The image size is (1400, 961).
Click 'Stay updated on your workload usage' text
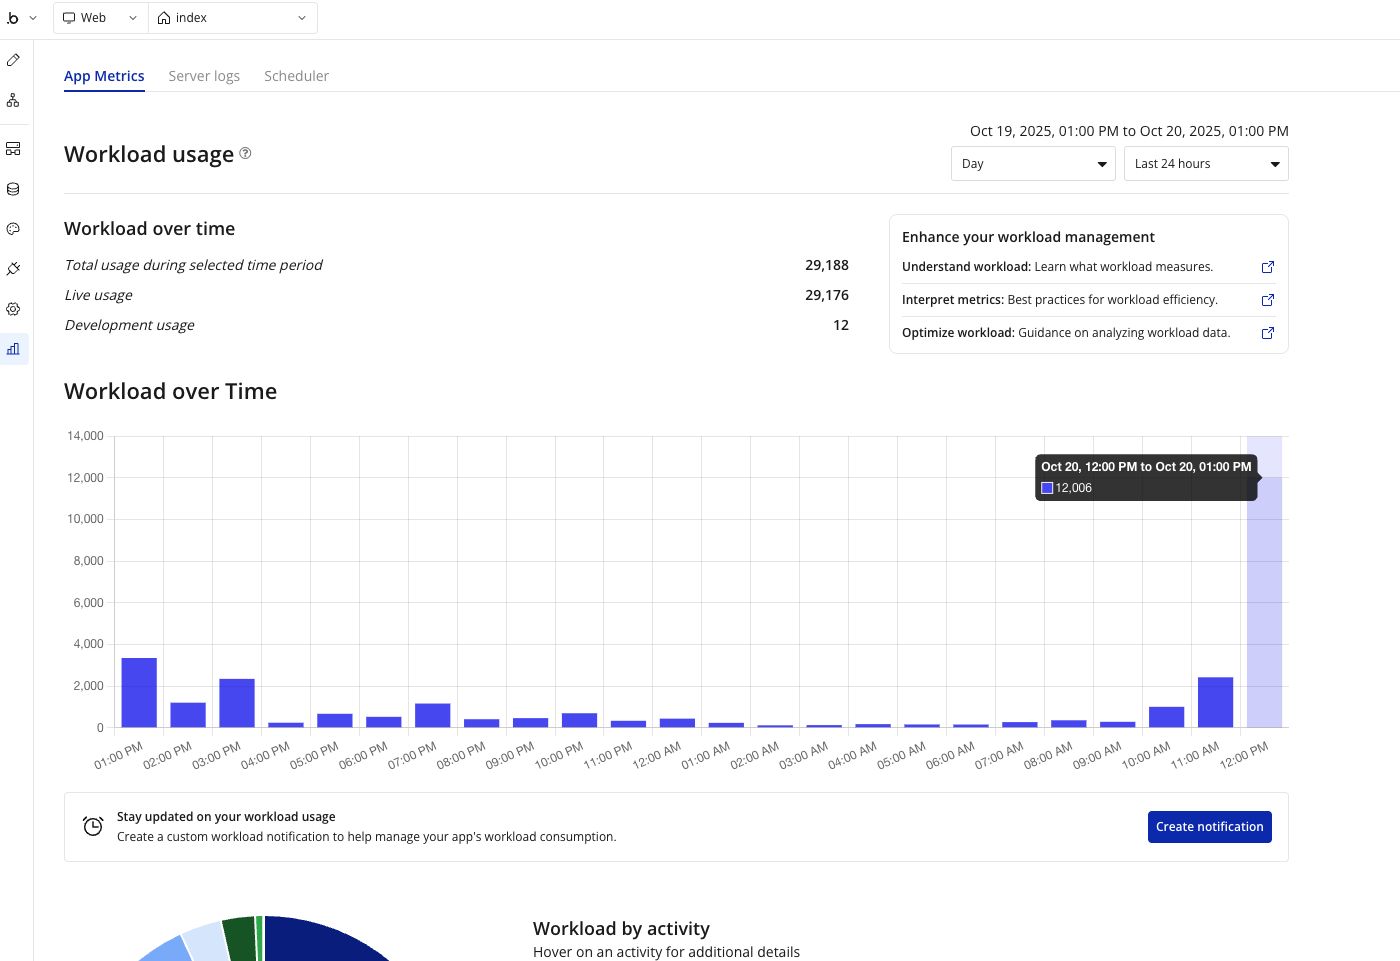point(226,817)
